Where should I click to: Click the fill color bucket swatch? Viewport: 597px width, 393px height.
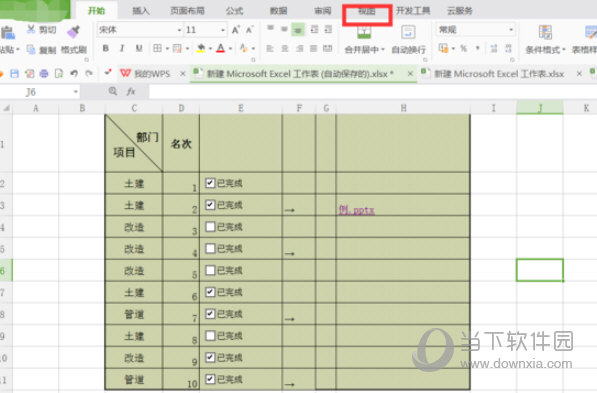pos(201,48)
